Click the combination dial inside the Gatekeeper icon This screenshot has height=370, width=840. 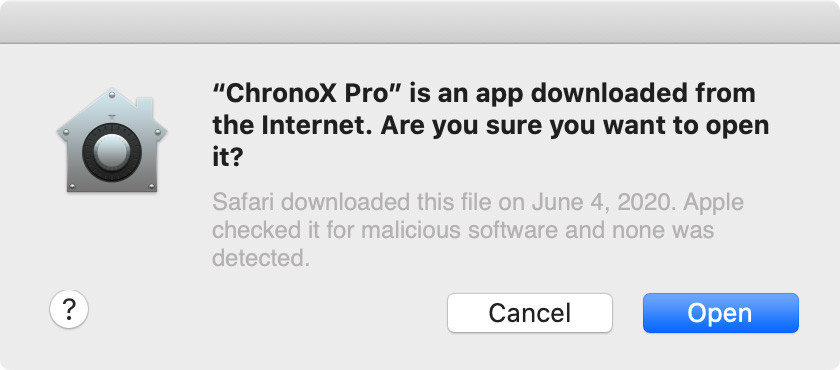(x=112, y=152)
